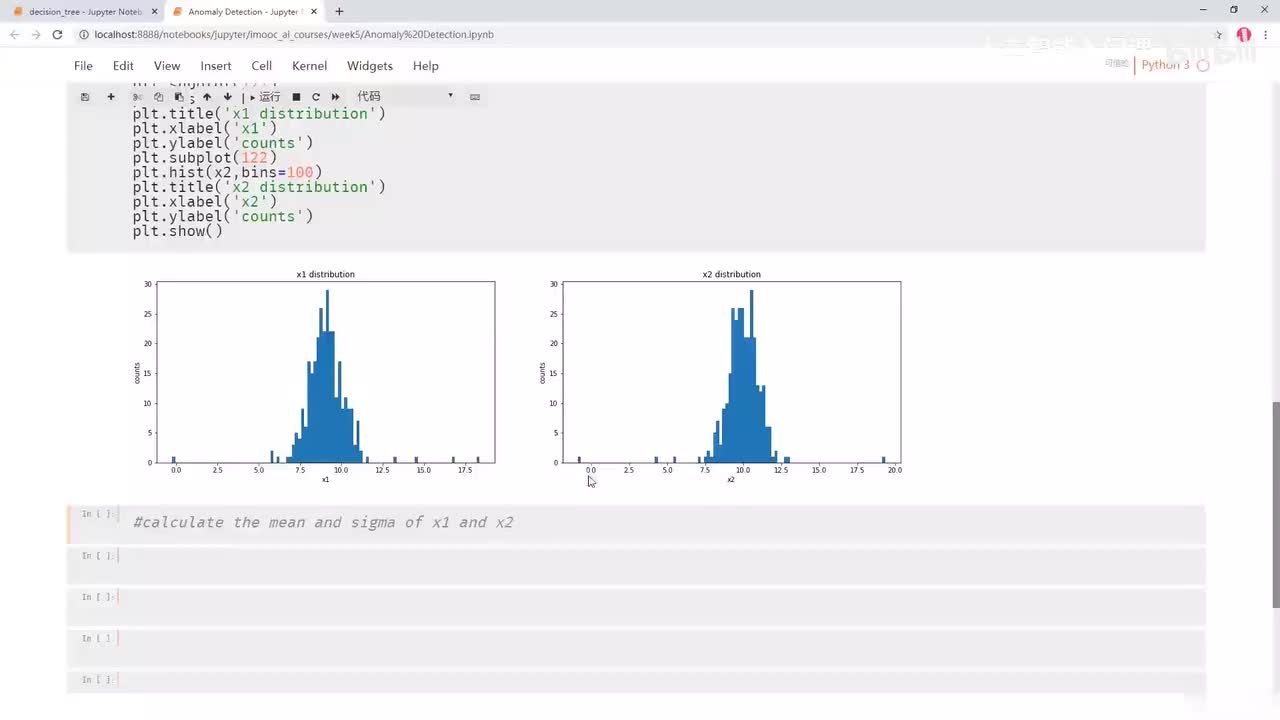Move selected cell down arrow
The width and height of the screenshot is (1280, 720).
[x=228, y=97]
